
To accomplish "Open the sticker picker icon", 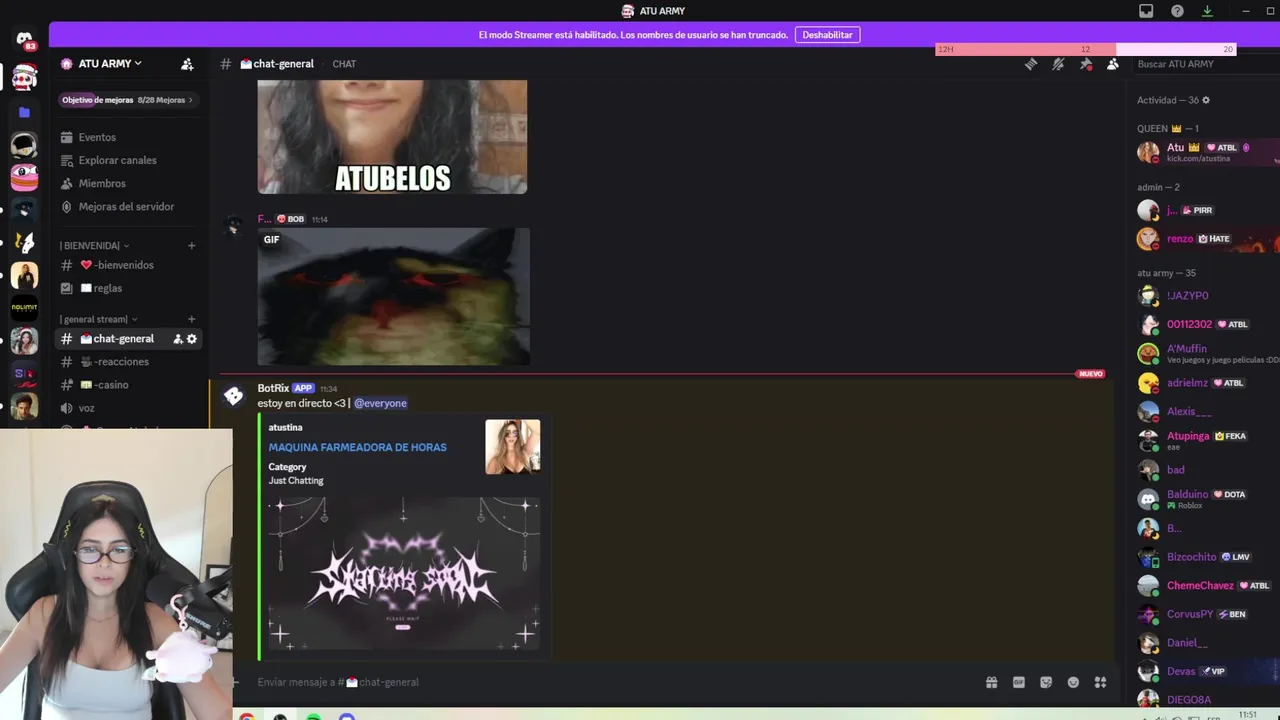I will (x=1046, y=682).
